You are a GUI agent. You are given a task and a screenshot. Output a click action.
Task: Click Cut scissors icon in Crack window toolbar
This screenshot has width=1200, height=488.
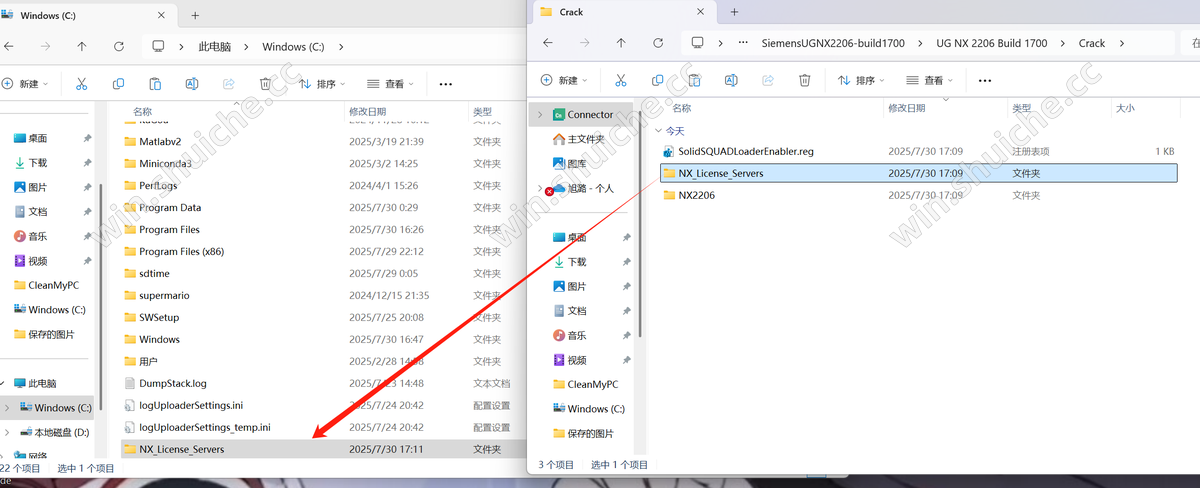click(620, 80)
